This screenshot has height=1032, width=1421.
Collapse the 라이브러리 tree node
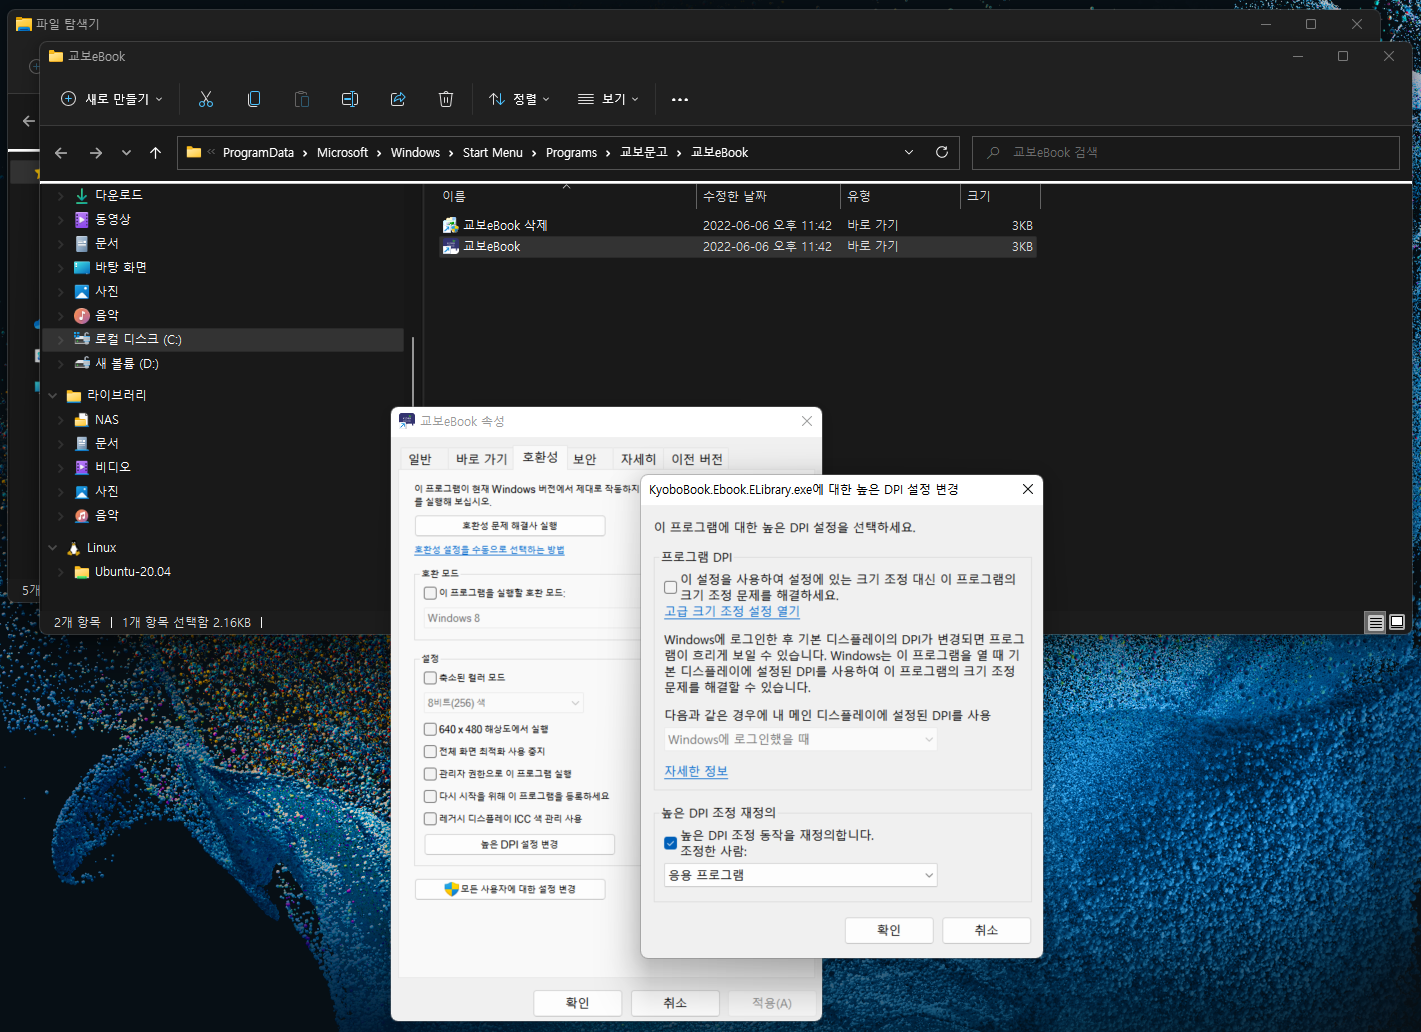(x=53, y=395)
